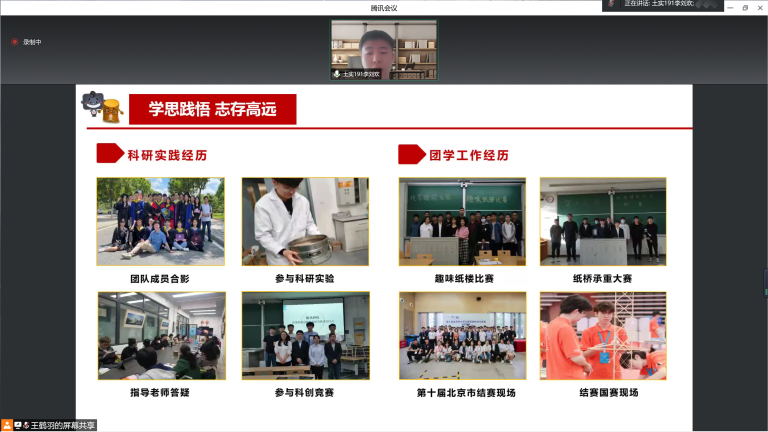Click the screen share icon at bottom-left
Screen dimensions: 768x432
pyautogui.click(x=18, y=425)
